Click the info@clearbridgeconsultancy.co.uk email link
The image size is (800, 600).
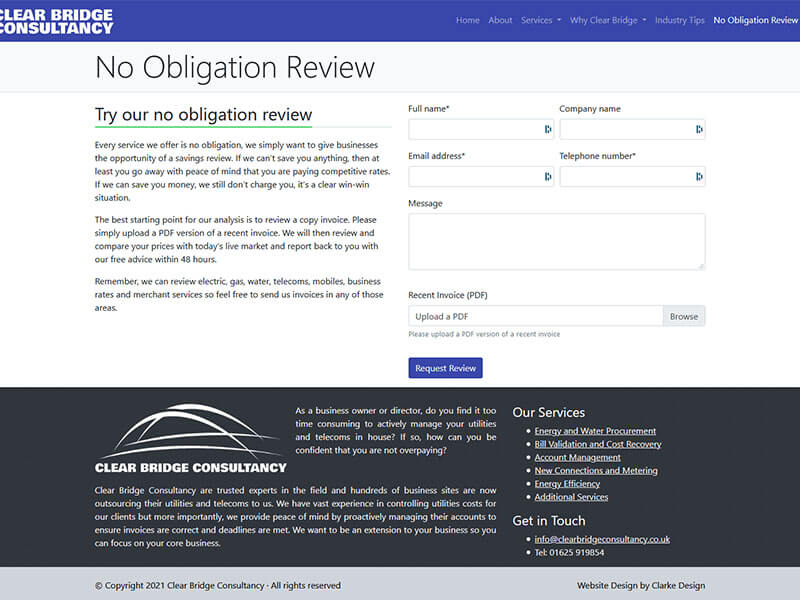(602, 539)
